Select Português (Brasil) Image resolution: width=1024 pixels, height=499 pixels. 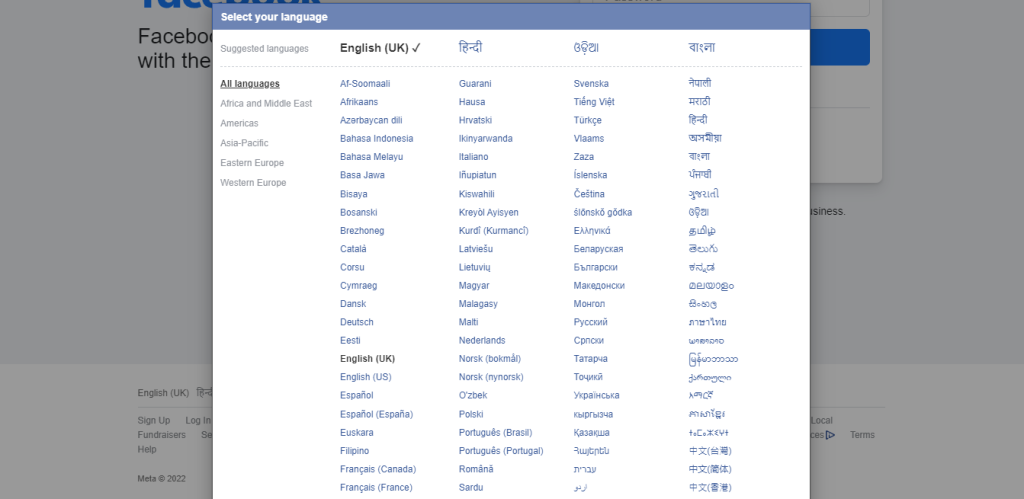496,432
